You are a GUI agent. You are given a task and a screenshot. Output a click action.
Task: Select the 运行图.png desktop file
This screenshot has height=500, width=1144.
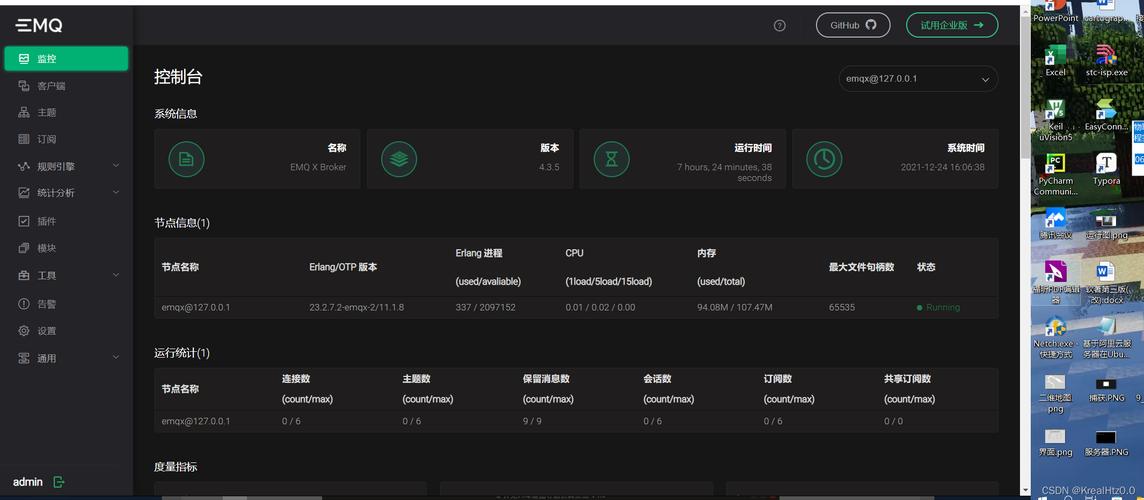pyautogui.click(x=1106, y=225)
